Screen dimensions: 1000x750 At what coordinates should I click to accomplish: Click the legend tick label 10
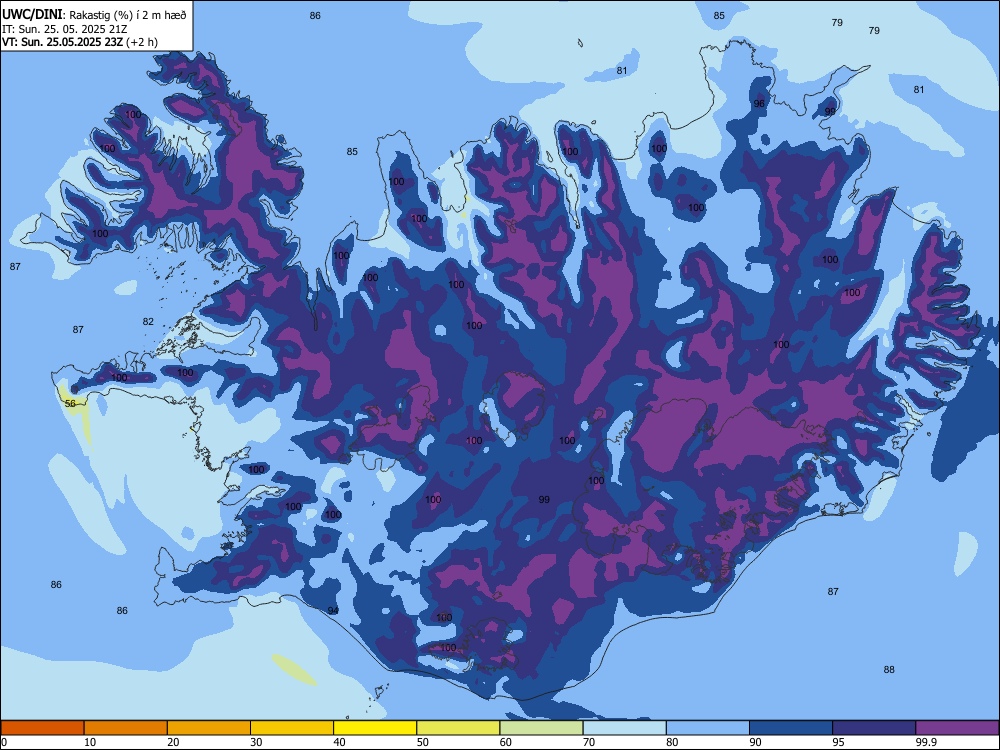point(90,742)
